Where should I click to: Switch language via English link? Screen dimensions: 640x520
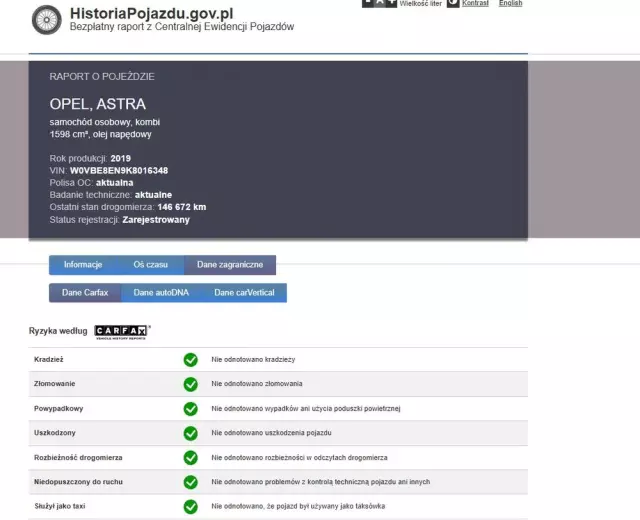(x=510, y=4)
